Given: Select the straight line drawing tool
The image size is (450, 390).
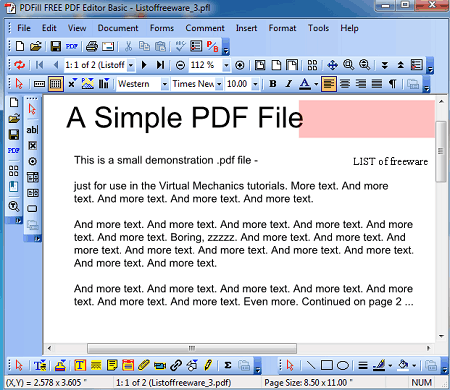Looking at the screenshot, I should click(x=311, y=365).
